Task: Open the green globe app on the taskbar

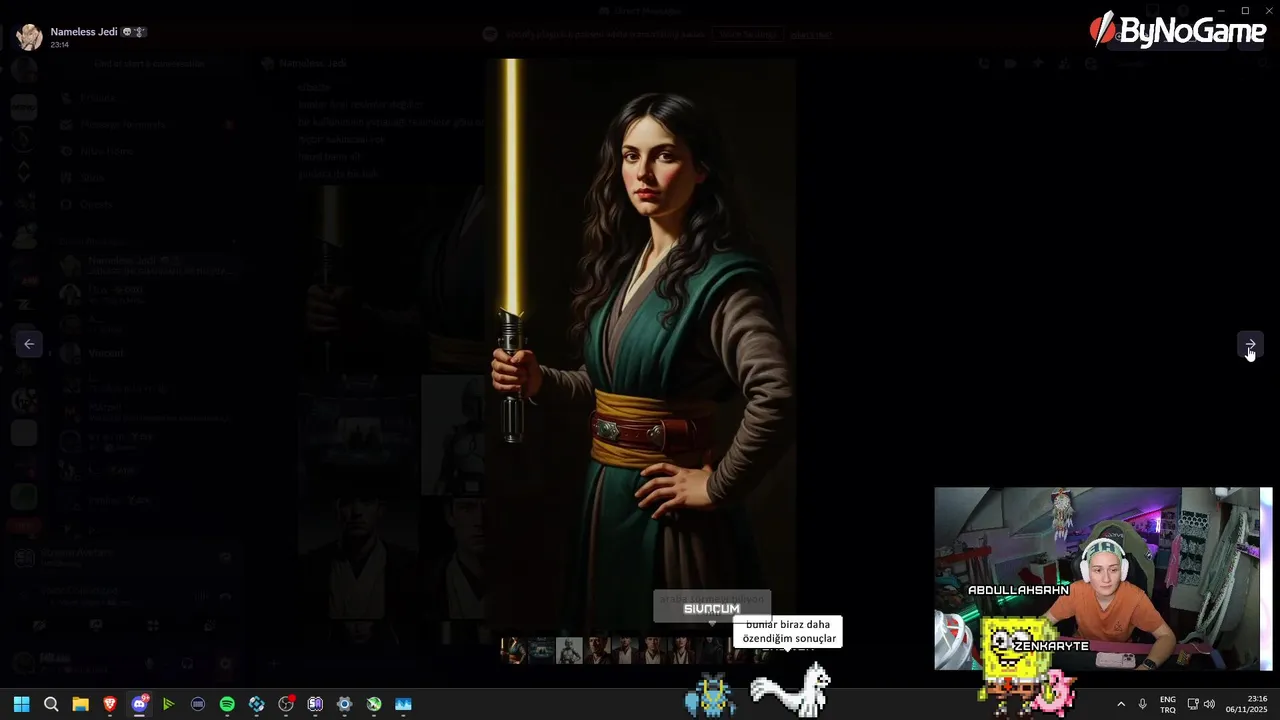Action: [374, 704]
